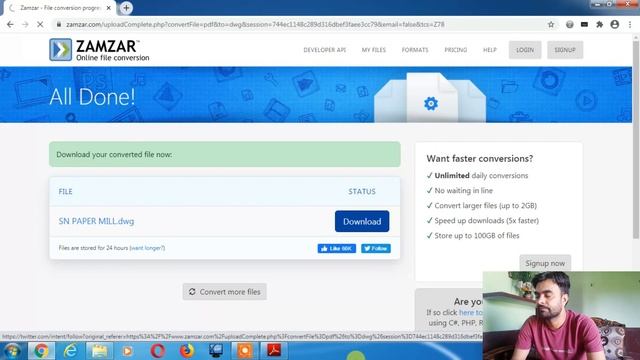Open a new browser tab

(126, 8)
